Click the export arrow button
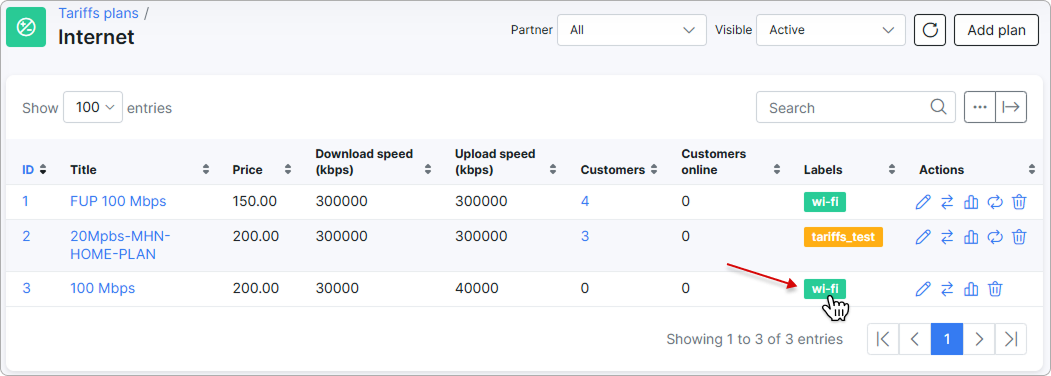This screenshot has width=1051, height=376. [1011, 107]
